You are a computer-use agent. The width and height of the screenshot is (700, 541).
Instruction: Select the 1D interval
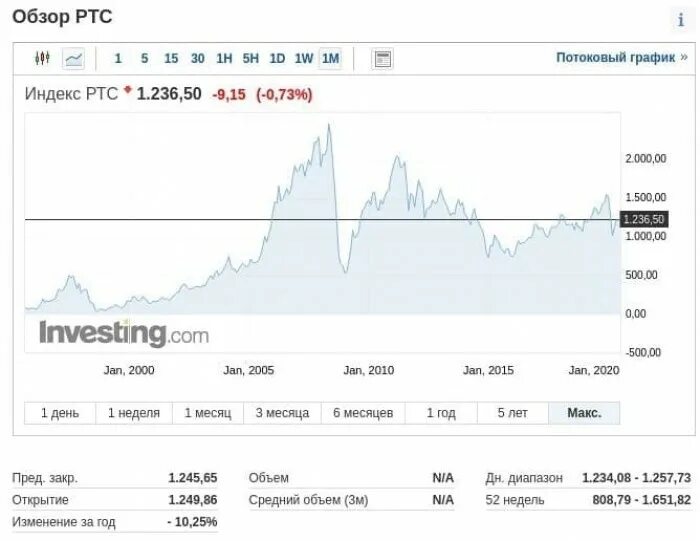click(x=277, y=58)
